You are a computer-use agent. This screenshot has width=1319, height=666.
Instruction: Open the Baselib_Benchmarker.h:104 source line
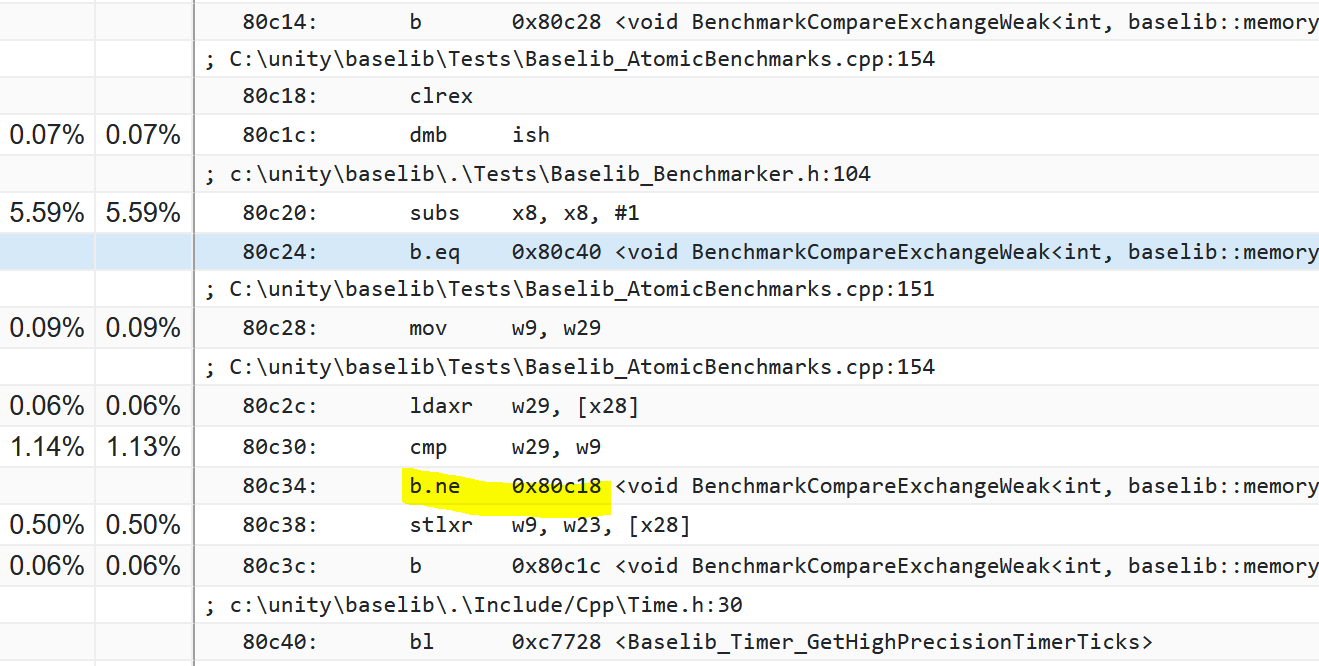pos(539,174)
